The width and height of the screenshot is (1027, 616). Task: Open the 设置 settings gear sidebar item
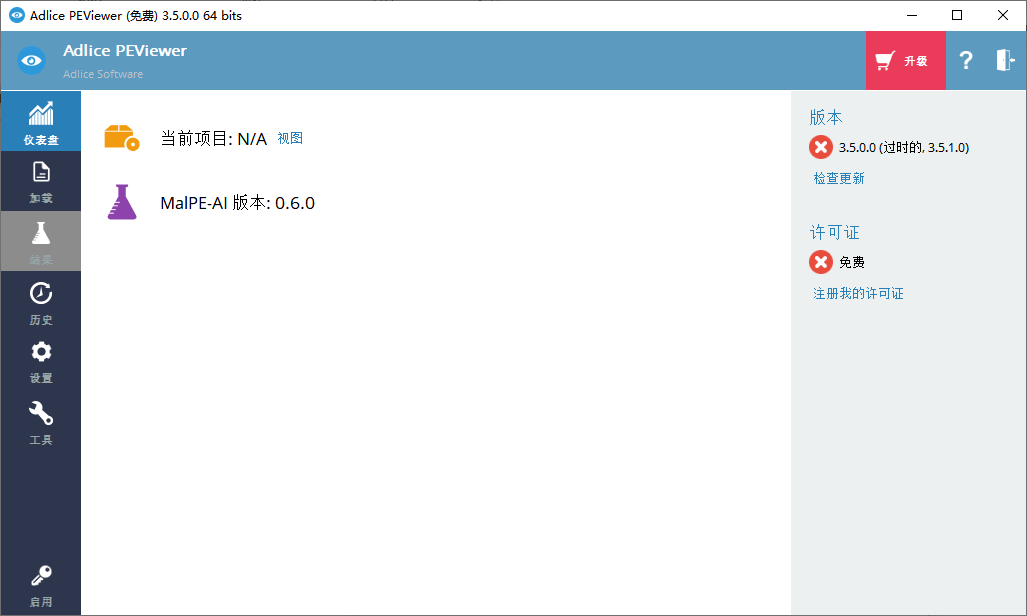point(41,362)
